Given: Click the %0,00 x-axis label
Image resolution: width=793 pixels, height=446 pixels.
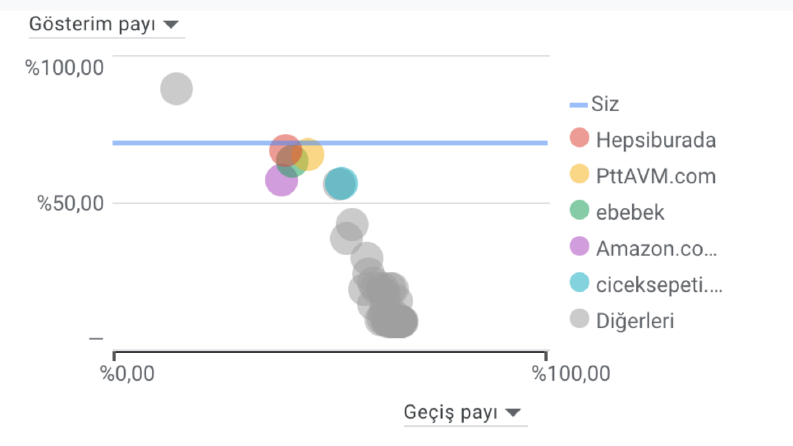Looking at the screenshot, I should (127, 374).
